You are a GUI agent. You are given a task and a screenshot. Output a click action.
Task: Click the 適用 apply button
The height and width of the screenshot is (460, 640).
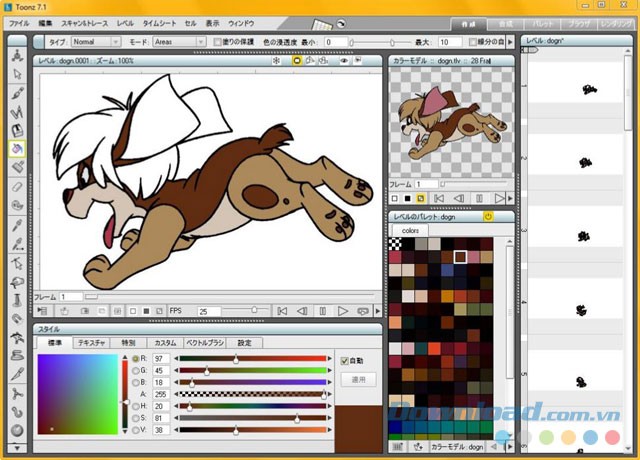click(x=358, y=380)
